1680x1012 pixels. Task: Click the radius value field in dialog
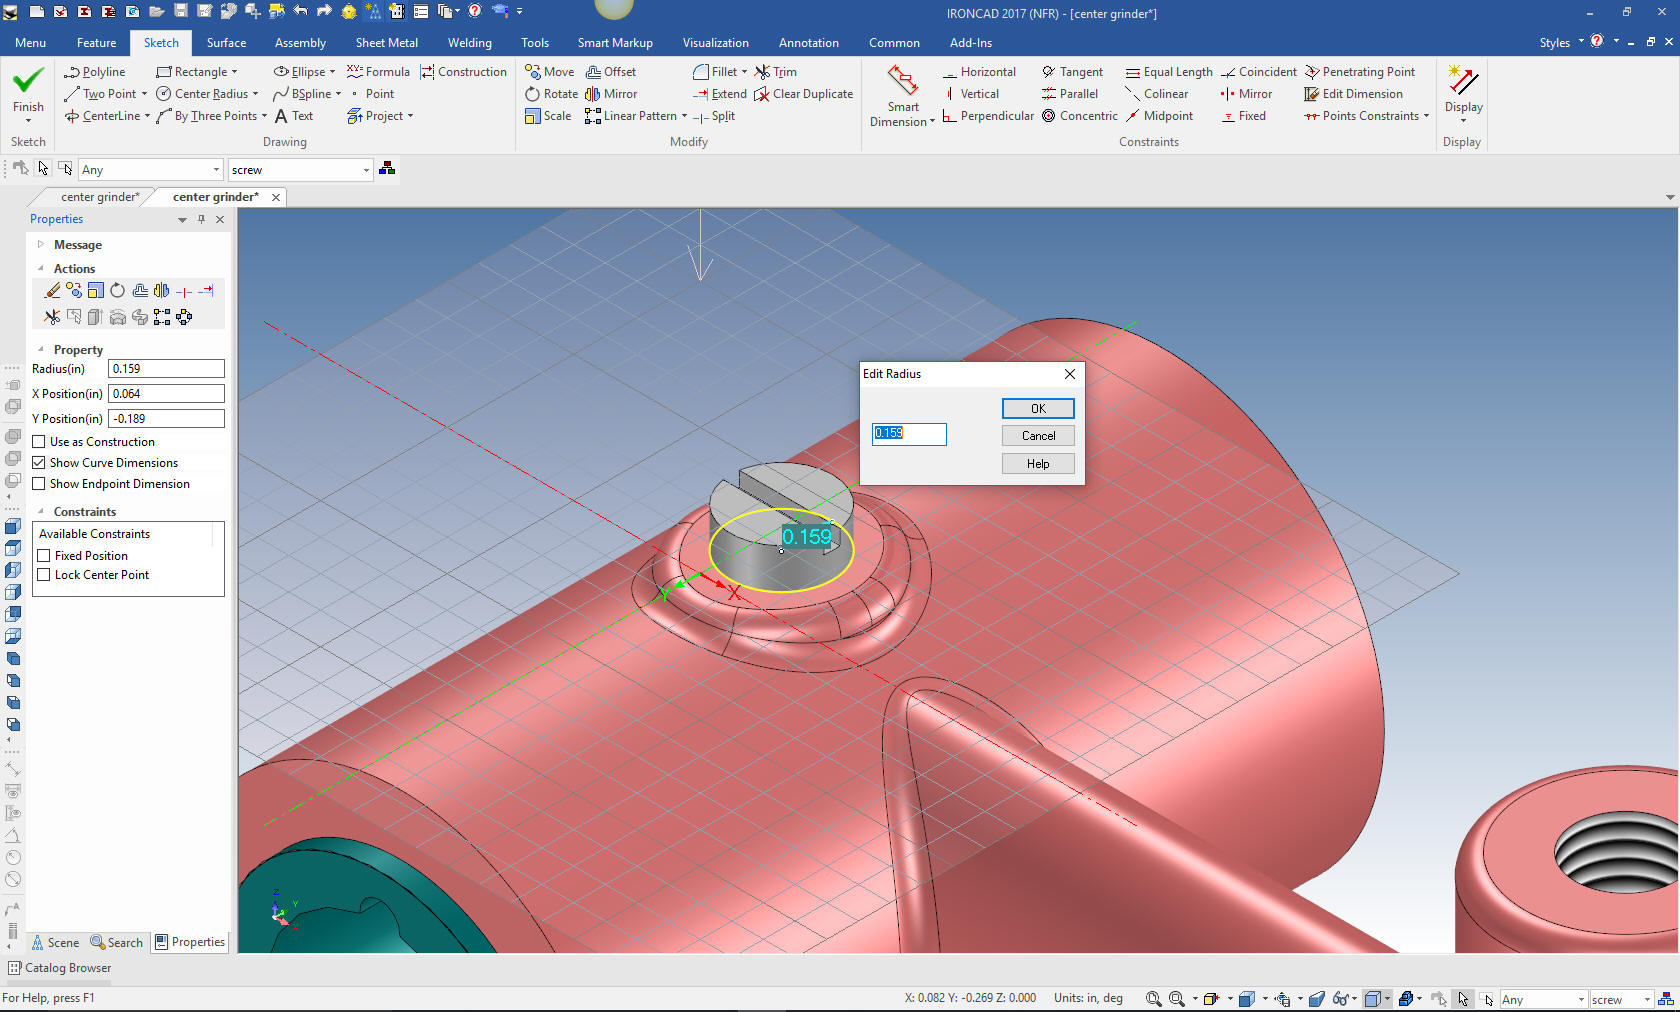[x=909, y=434]
